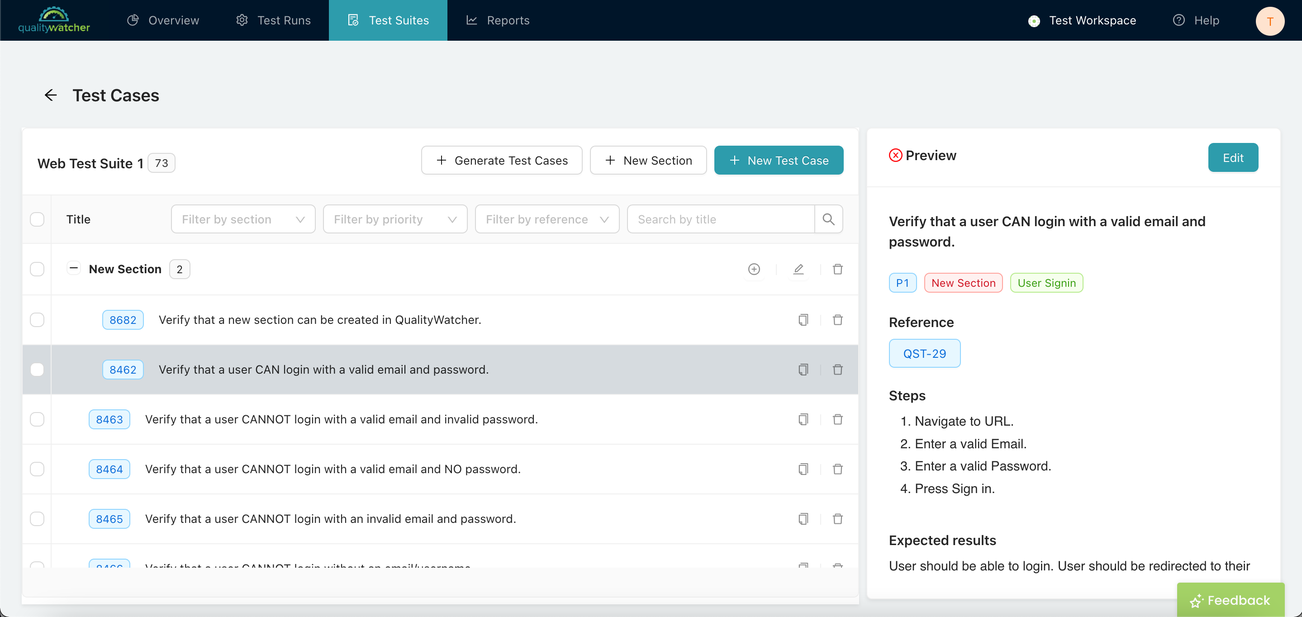Screen dimensions: 1302x617
Task: Add a test case to New Section via plus-circle icon
Action: [x=754, y=269]
